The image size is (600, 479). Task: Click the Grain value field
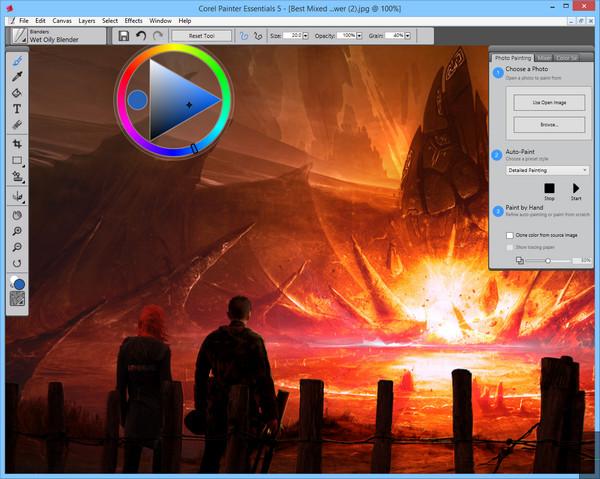pyautogui.click(x=395, y=36)
